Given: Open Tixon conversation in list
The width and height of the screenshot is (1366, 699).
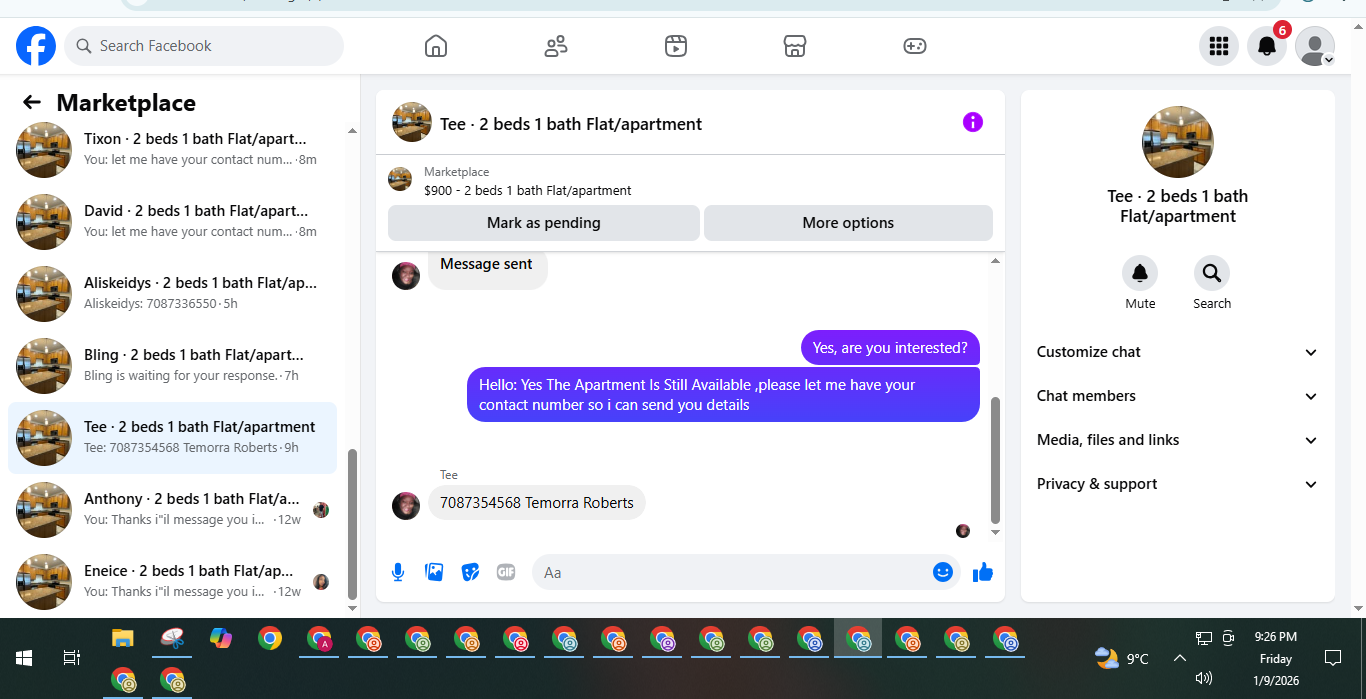Looking at the screenshot, I should (x=172, y=150).
